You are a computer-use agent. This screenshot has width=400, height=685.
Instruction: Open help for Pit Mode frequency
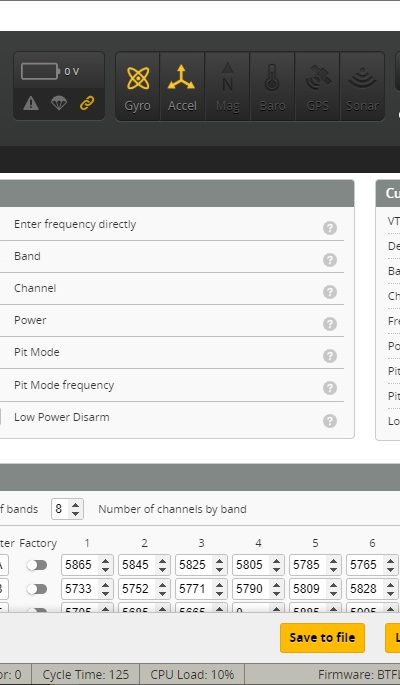click(330, 388)
